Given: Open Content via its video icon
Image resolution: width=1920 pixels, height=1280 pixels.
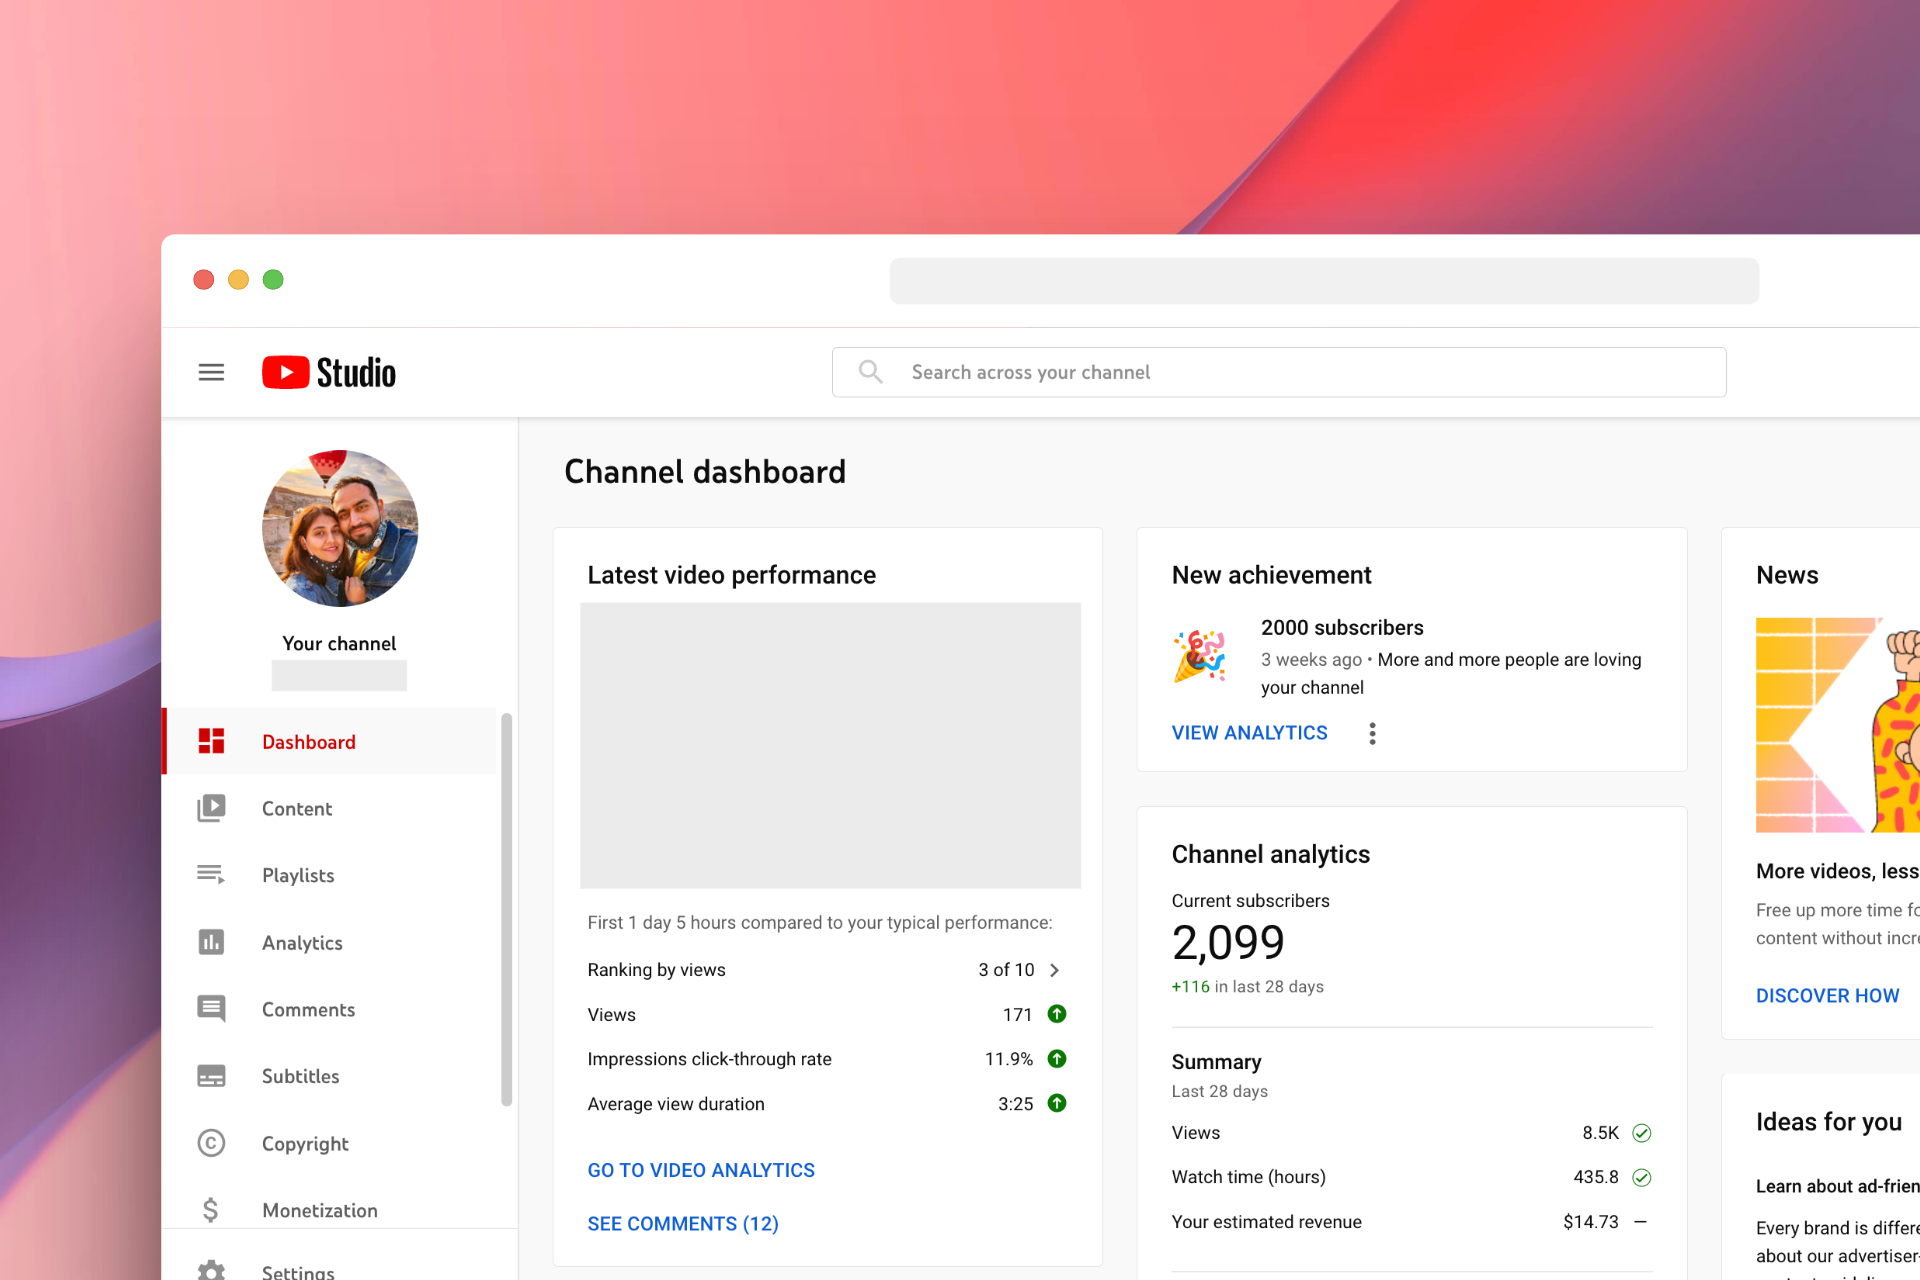Looking at the screenshot, I should 211,808.
